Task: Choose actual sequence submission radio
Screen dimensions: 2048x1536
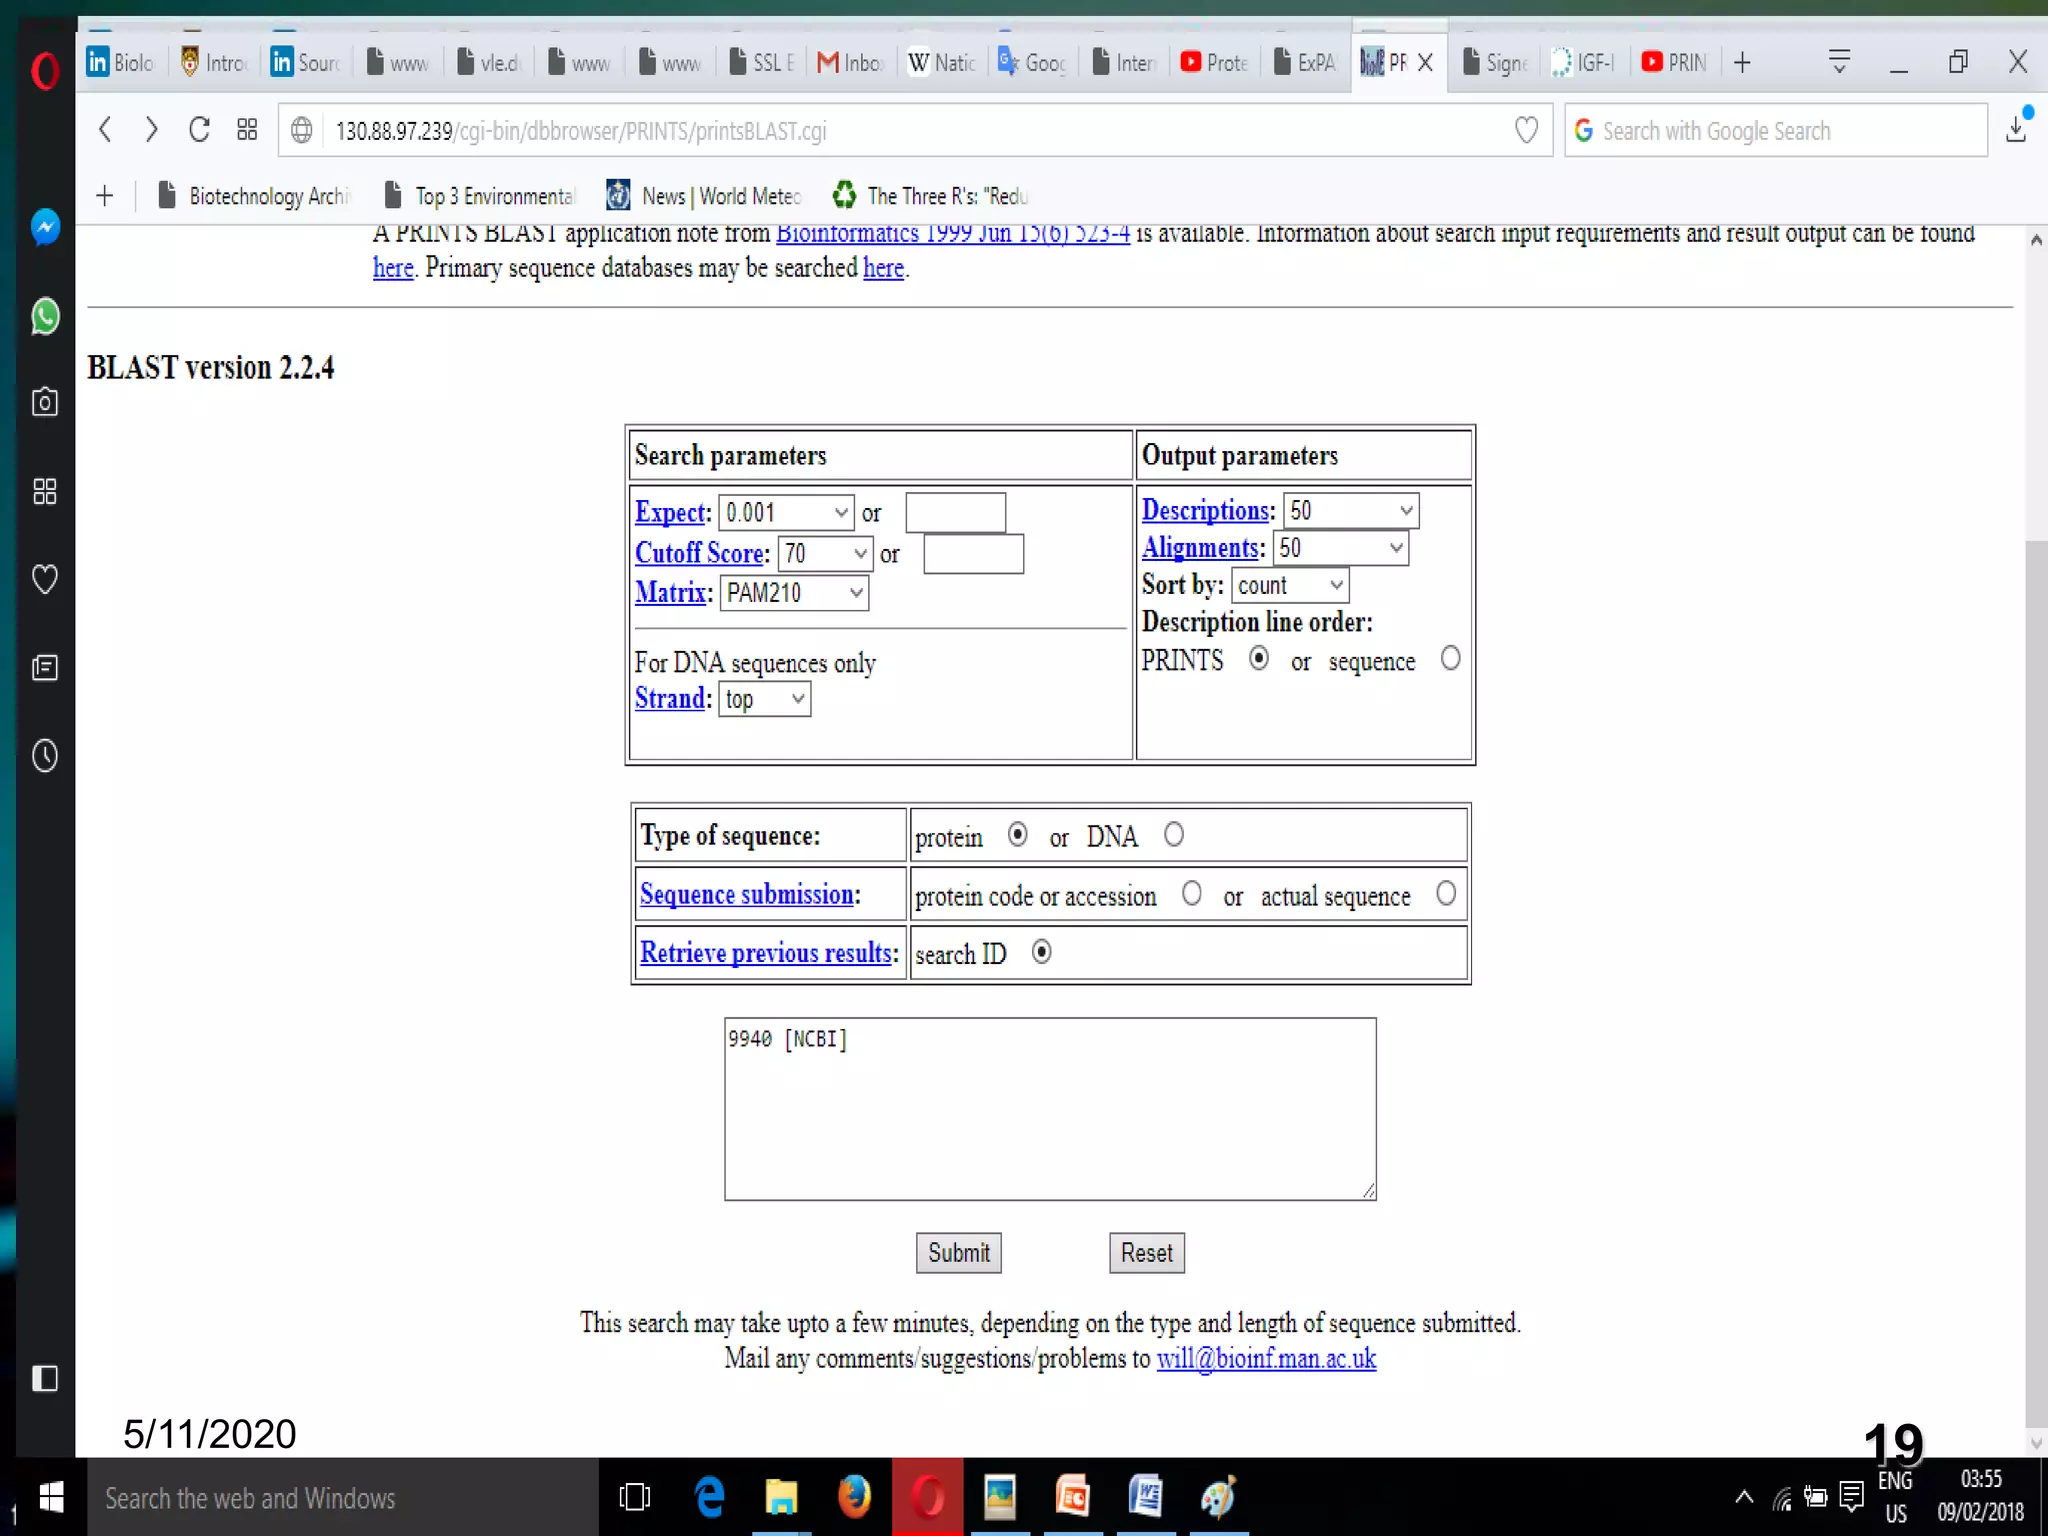Action: pyautogui.click(x=1446, y=893)
